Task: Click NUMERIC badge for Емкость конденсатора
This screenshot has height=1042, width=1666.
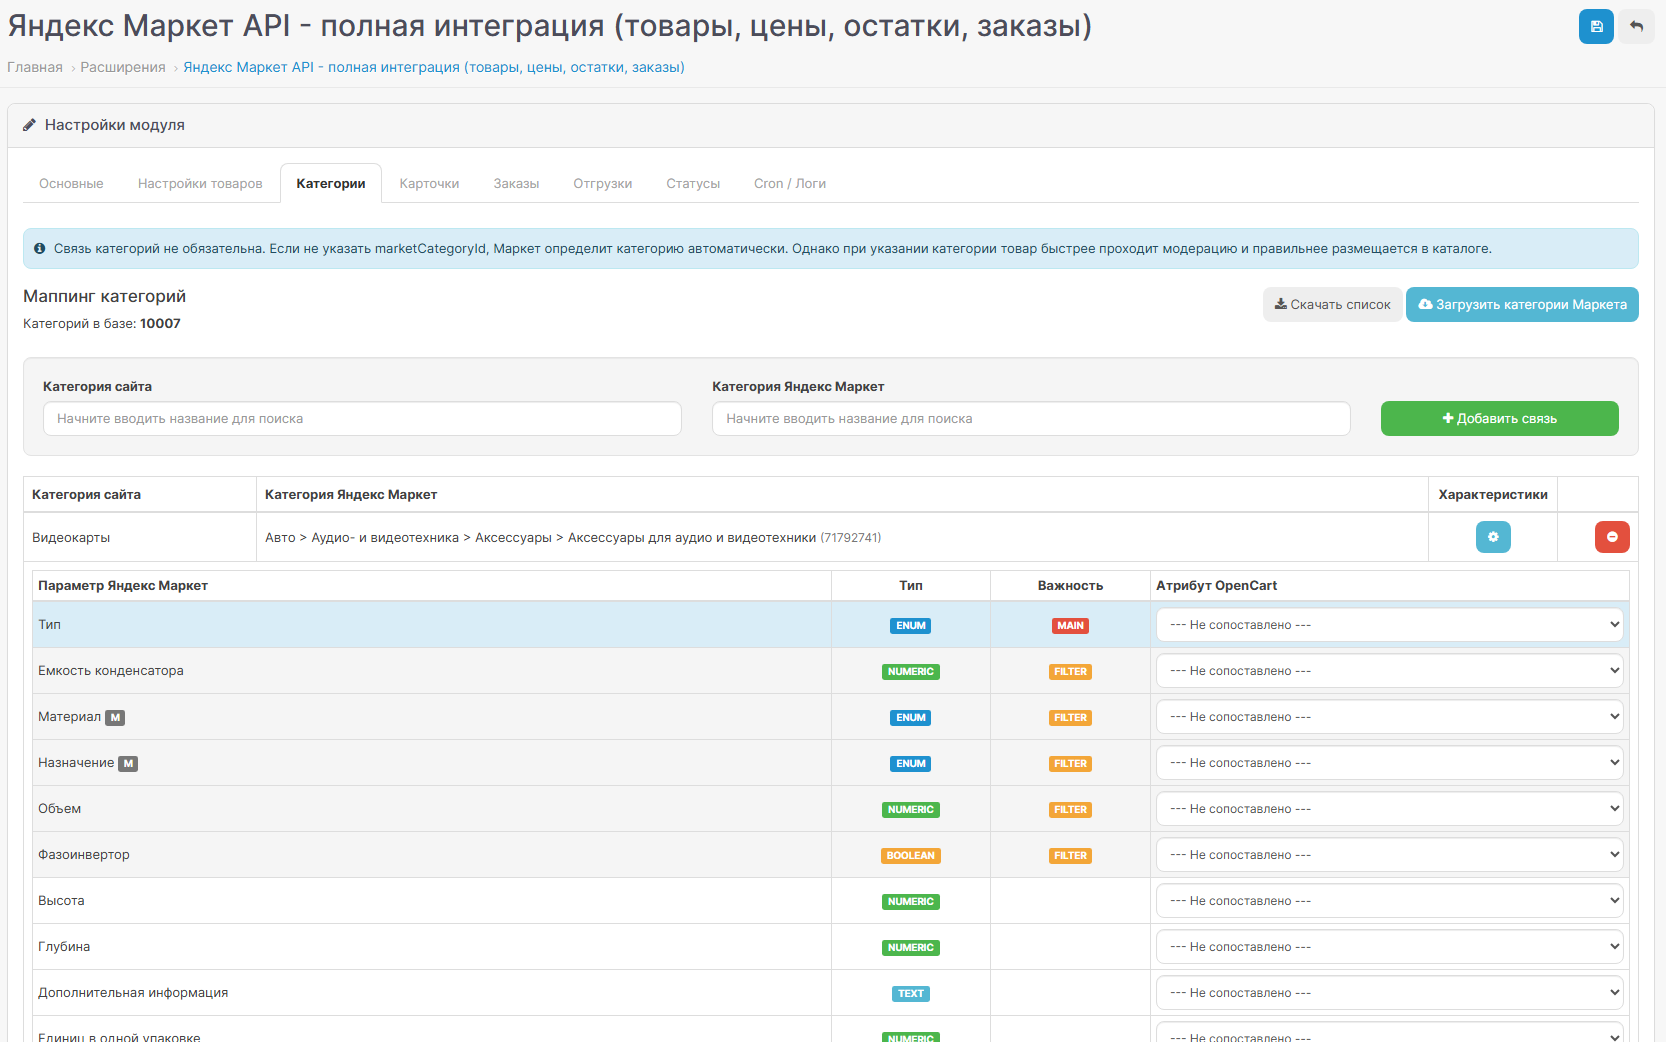Action: 911,671
